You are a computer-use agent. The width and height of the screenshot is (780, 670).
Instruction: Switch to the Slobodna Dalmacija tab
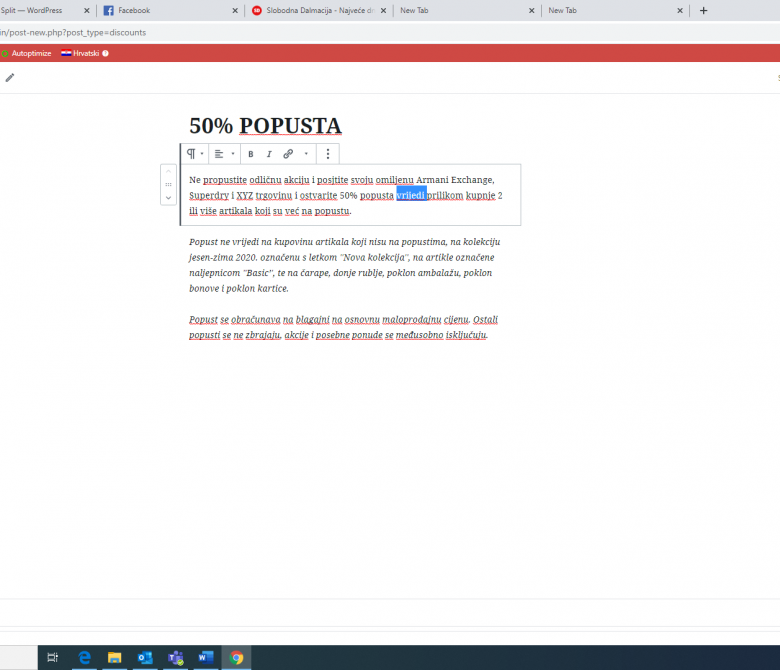320,10
